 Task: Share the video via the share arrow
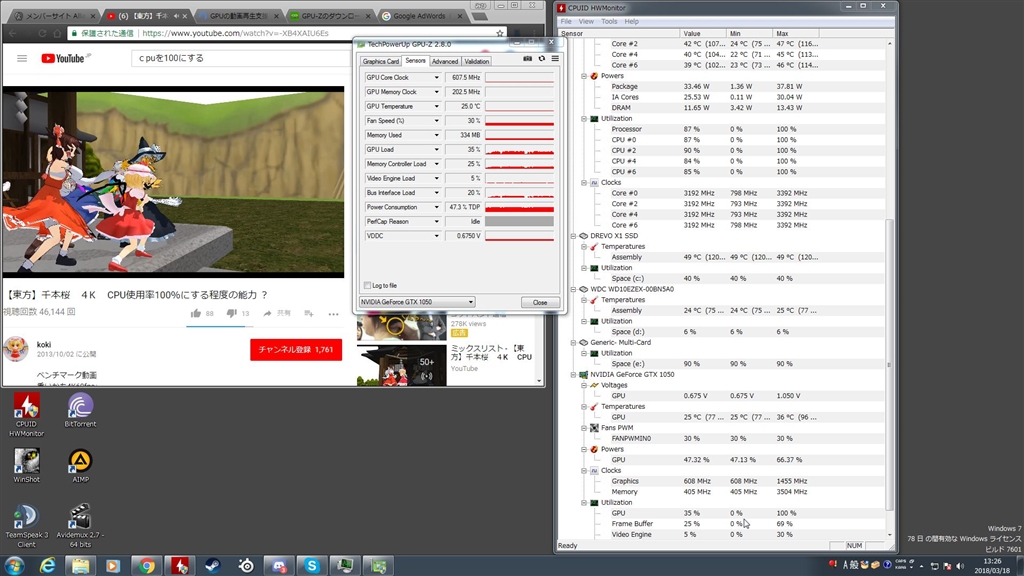point(267,313)
